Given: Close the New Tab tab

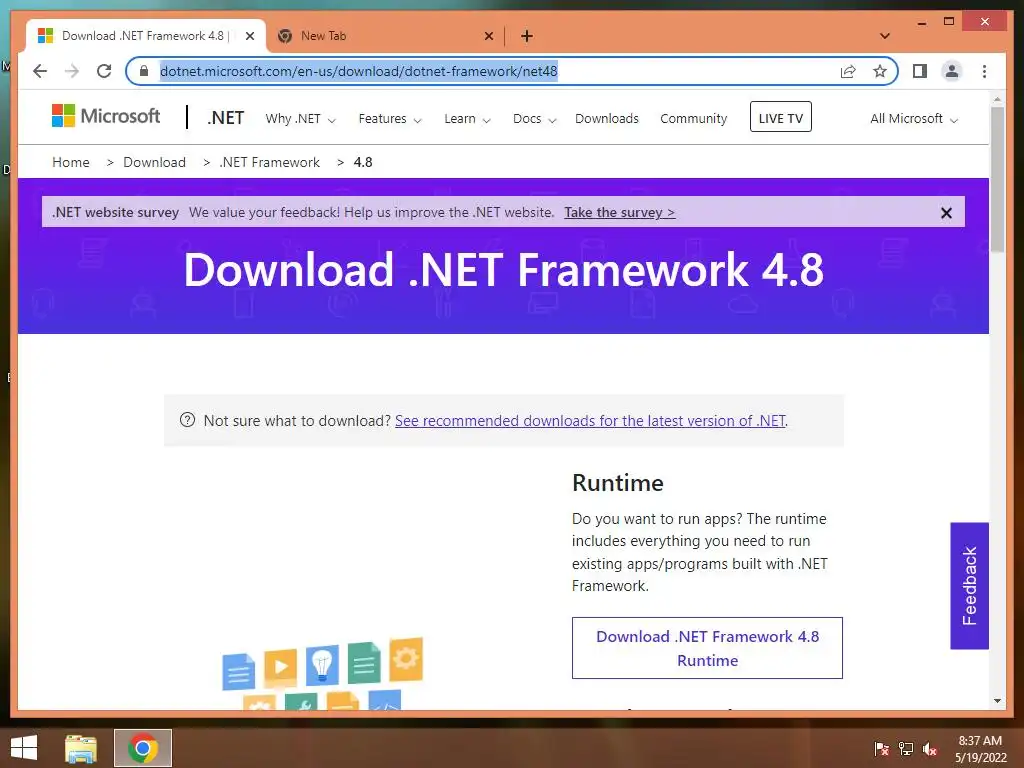Looking at the screenshot, I should [x=488, y=36].
